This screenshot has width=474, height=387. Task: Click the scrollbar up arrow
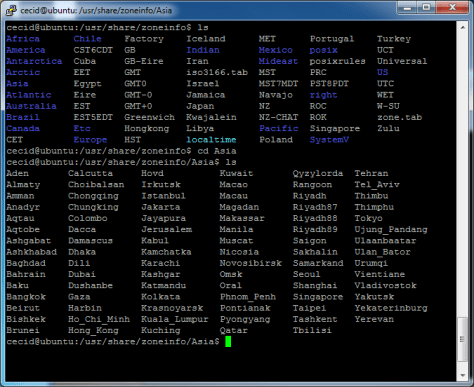point(463,27)
